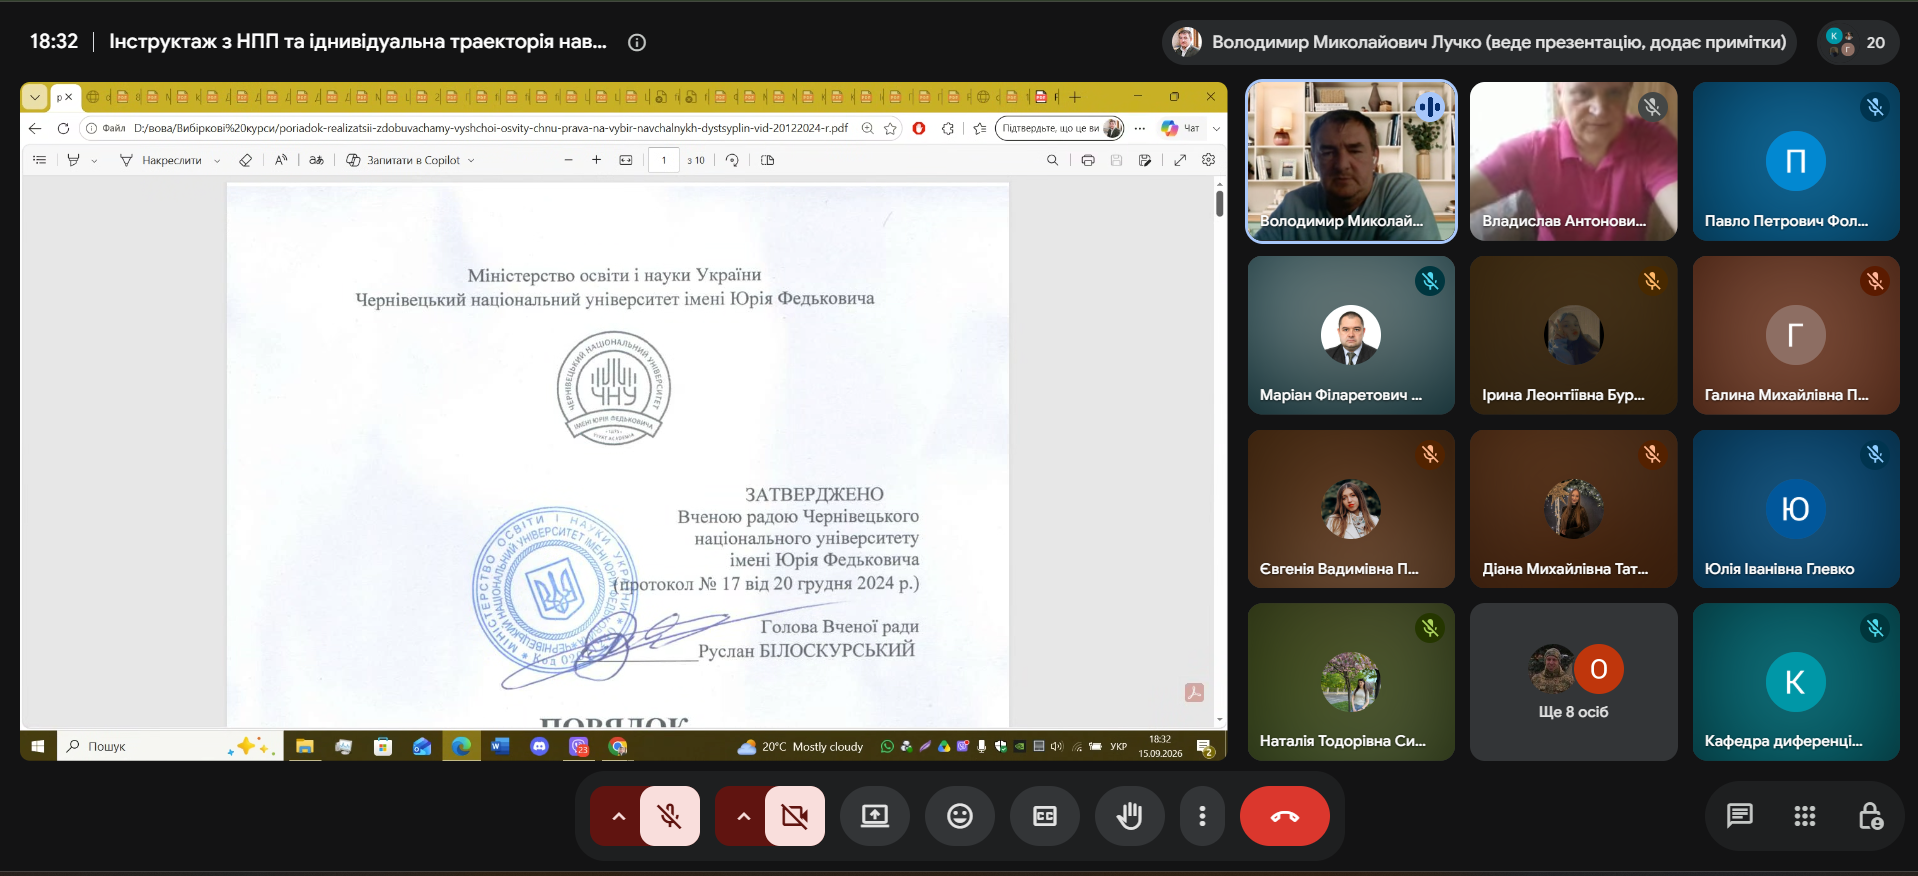Open PDF viewer settings gear

click(x=1208, y=160)
